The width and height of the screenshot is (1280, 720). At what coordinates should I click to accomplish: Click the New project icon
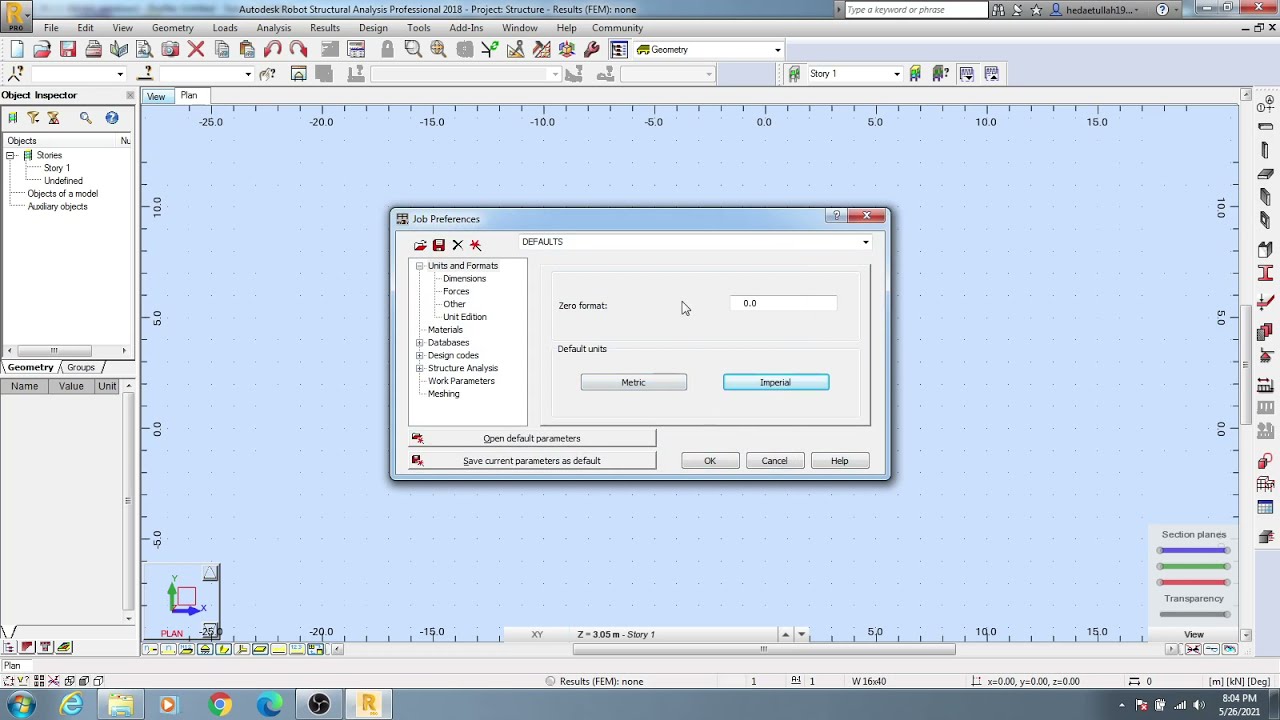click(17, 49)
